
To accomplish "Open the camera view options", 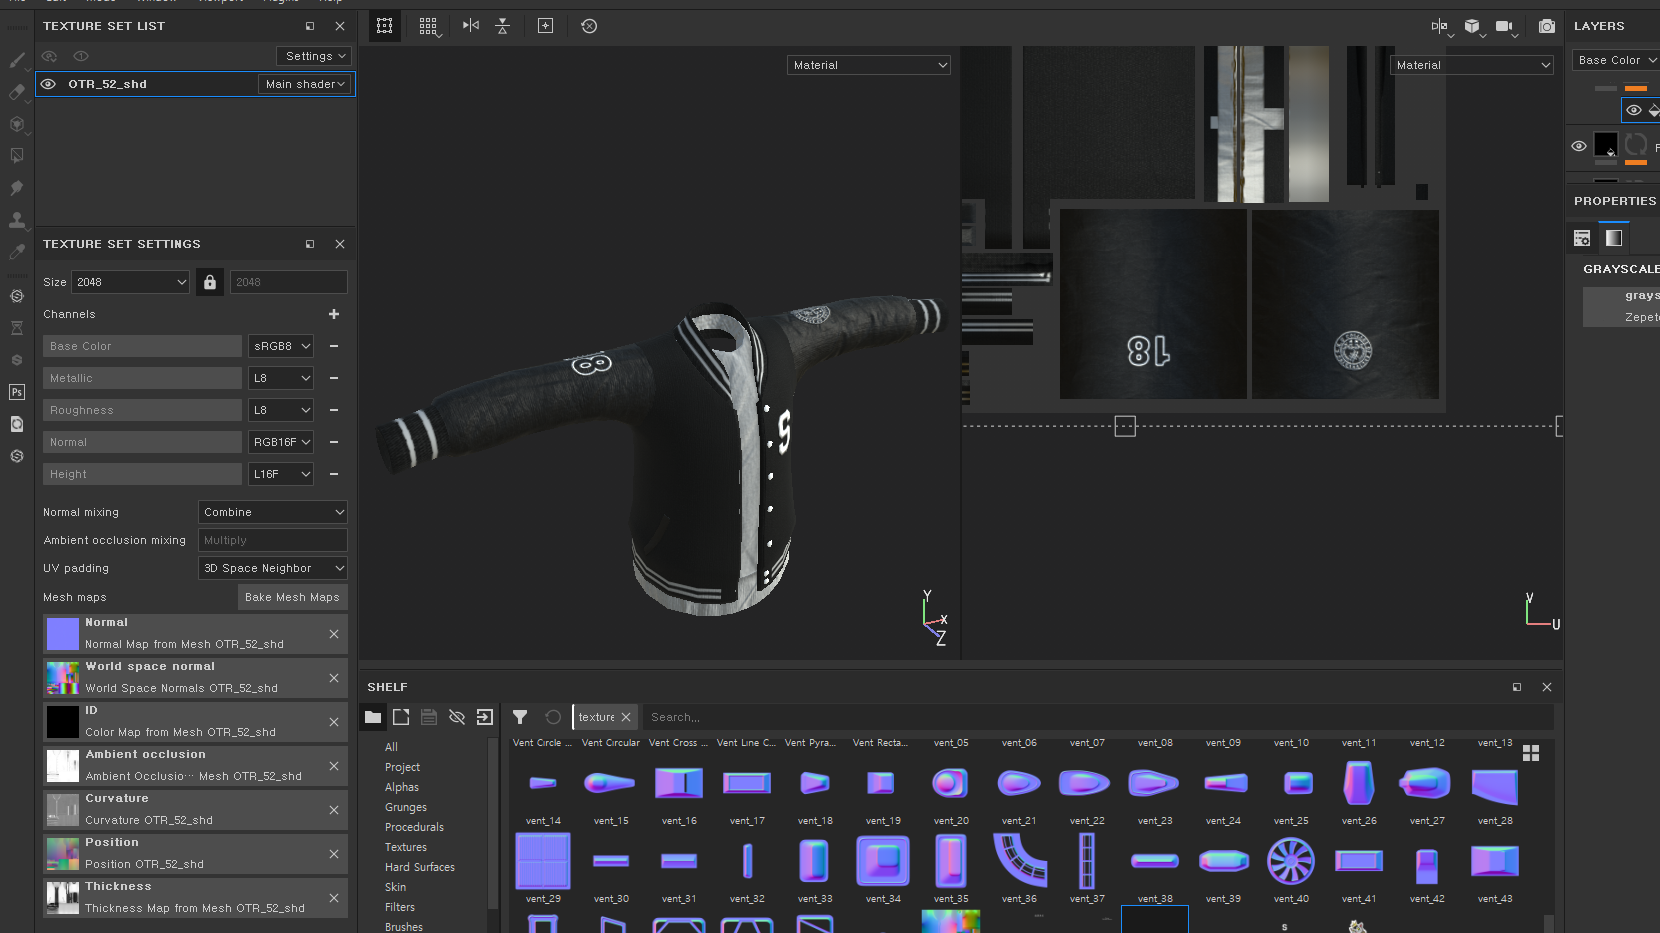I will [1507, 27].
